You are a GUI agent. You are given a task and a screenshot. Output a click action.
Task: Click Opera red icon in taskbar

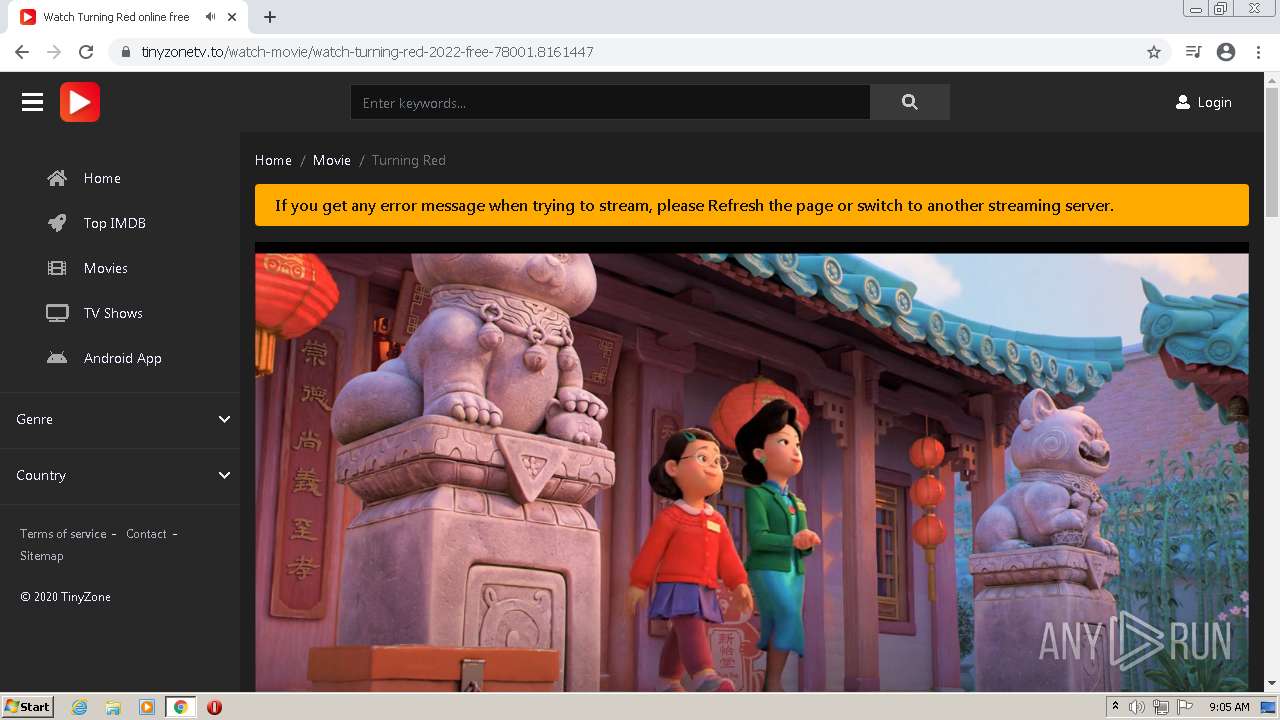coord(214,707)
